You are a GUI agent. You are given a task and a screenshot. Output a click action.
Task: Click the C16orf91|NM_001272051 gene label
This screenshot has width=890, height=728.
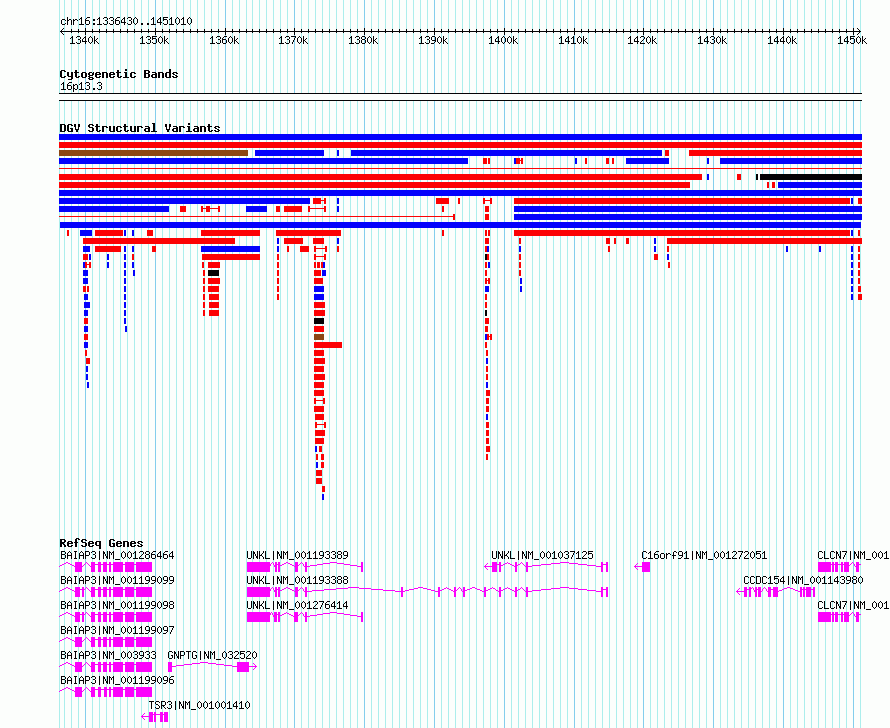(x=704, y=556)
